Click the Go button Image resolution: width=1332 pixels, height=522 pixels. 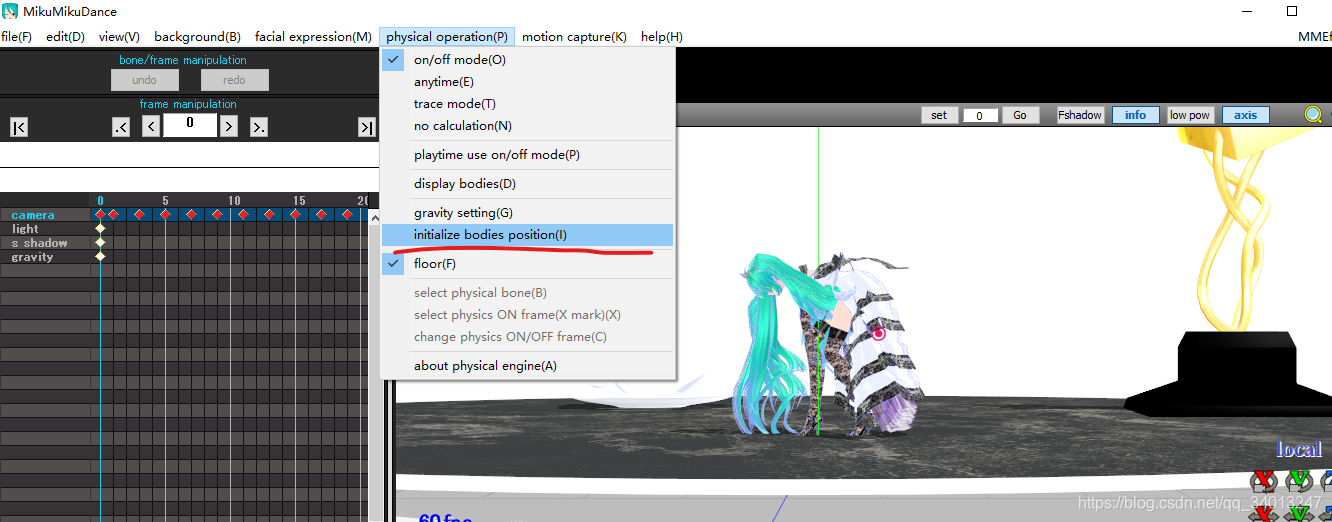pos(1020,115)
